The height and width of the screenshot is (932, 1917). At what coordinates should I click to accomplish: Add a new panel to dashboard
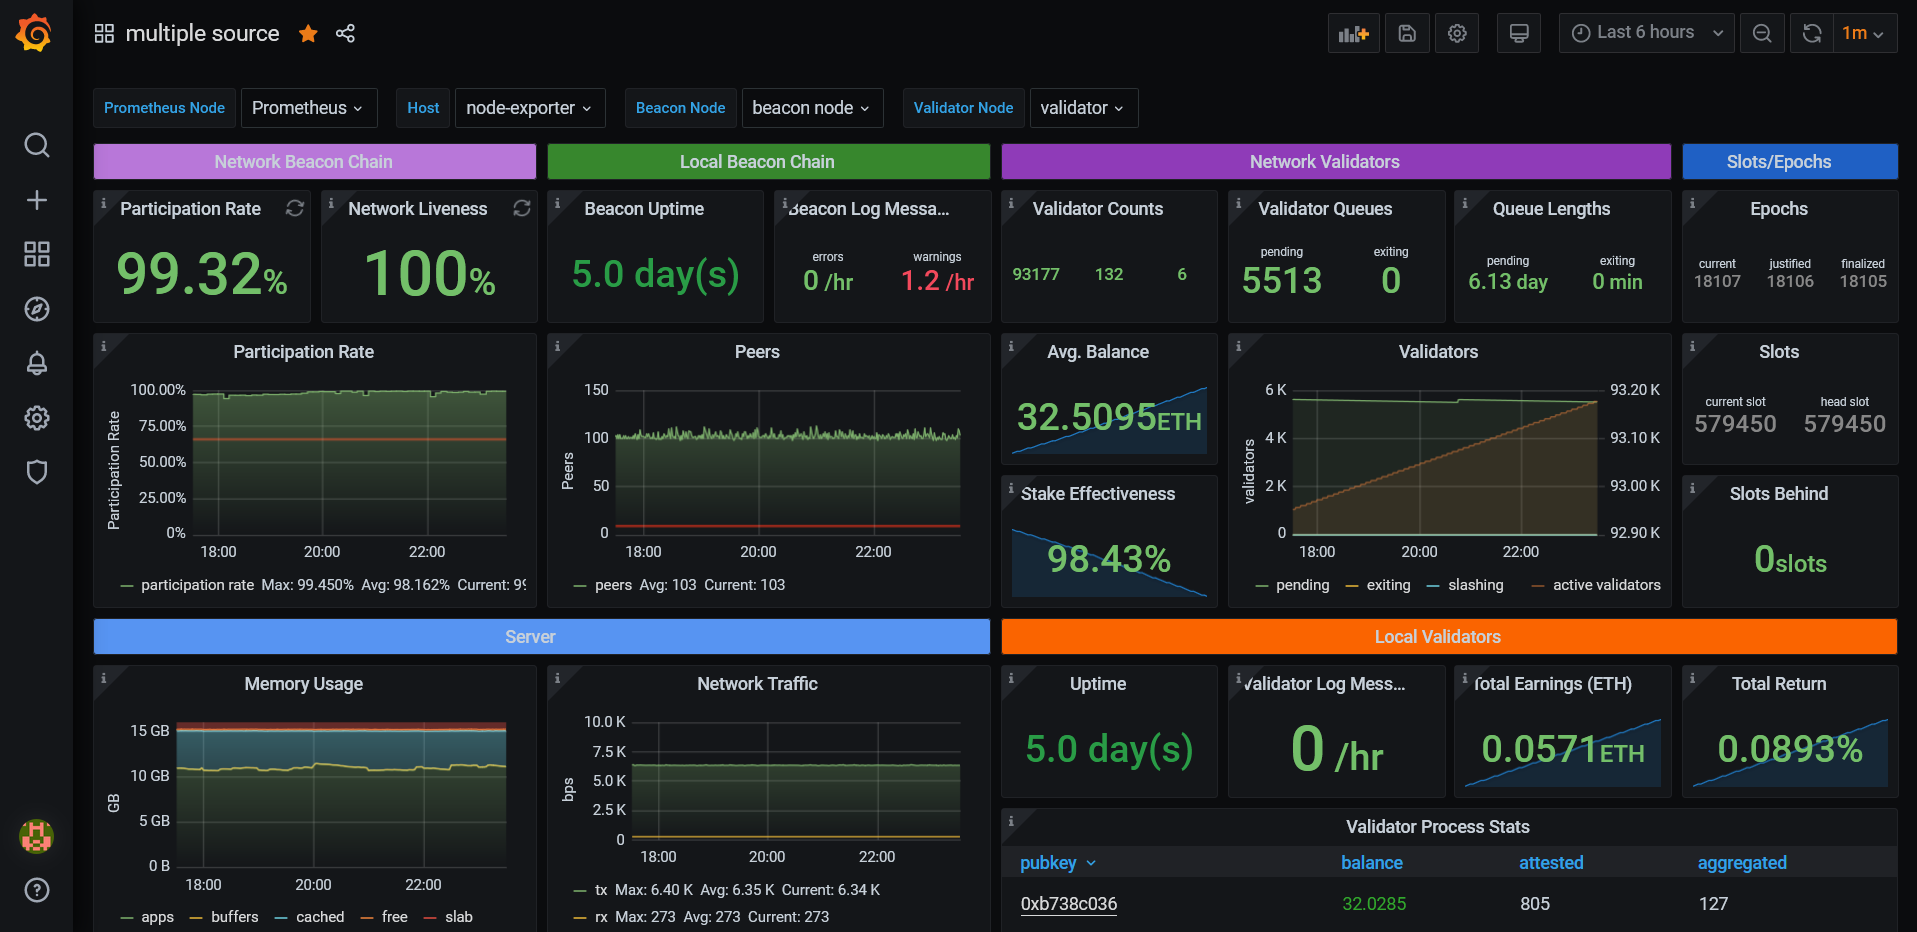tap(1353, 33)
